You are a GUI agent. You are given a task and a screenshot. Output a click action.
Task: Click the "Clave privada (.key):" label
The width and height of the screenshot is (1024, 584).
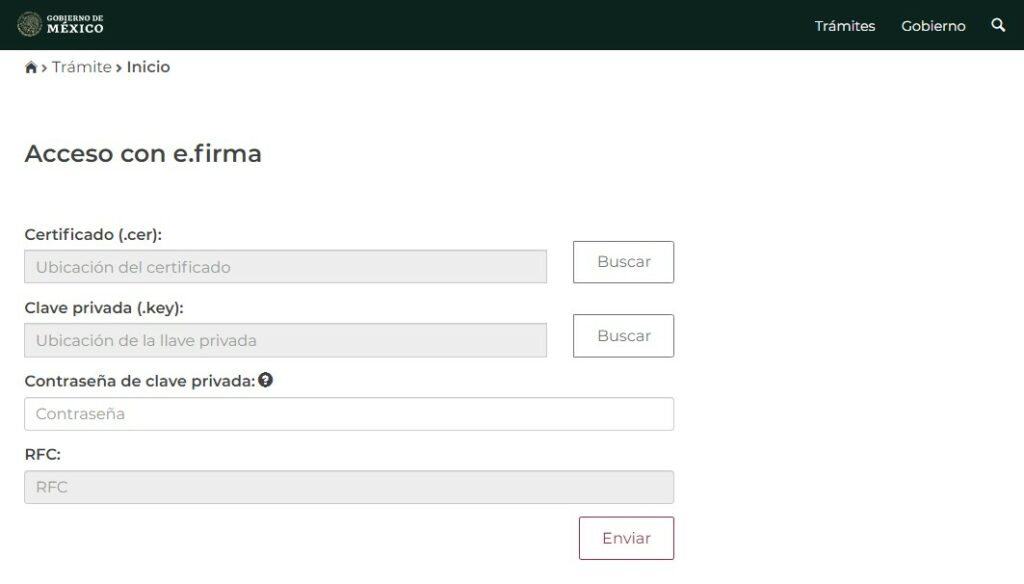click(x=104, y=308)
